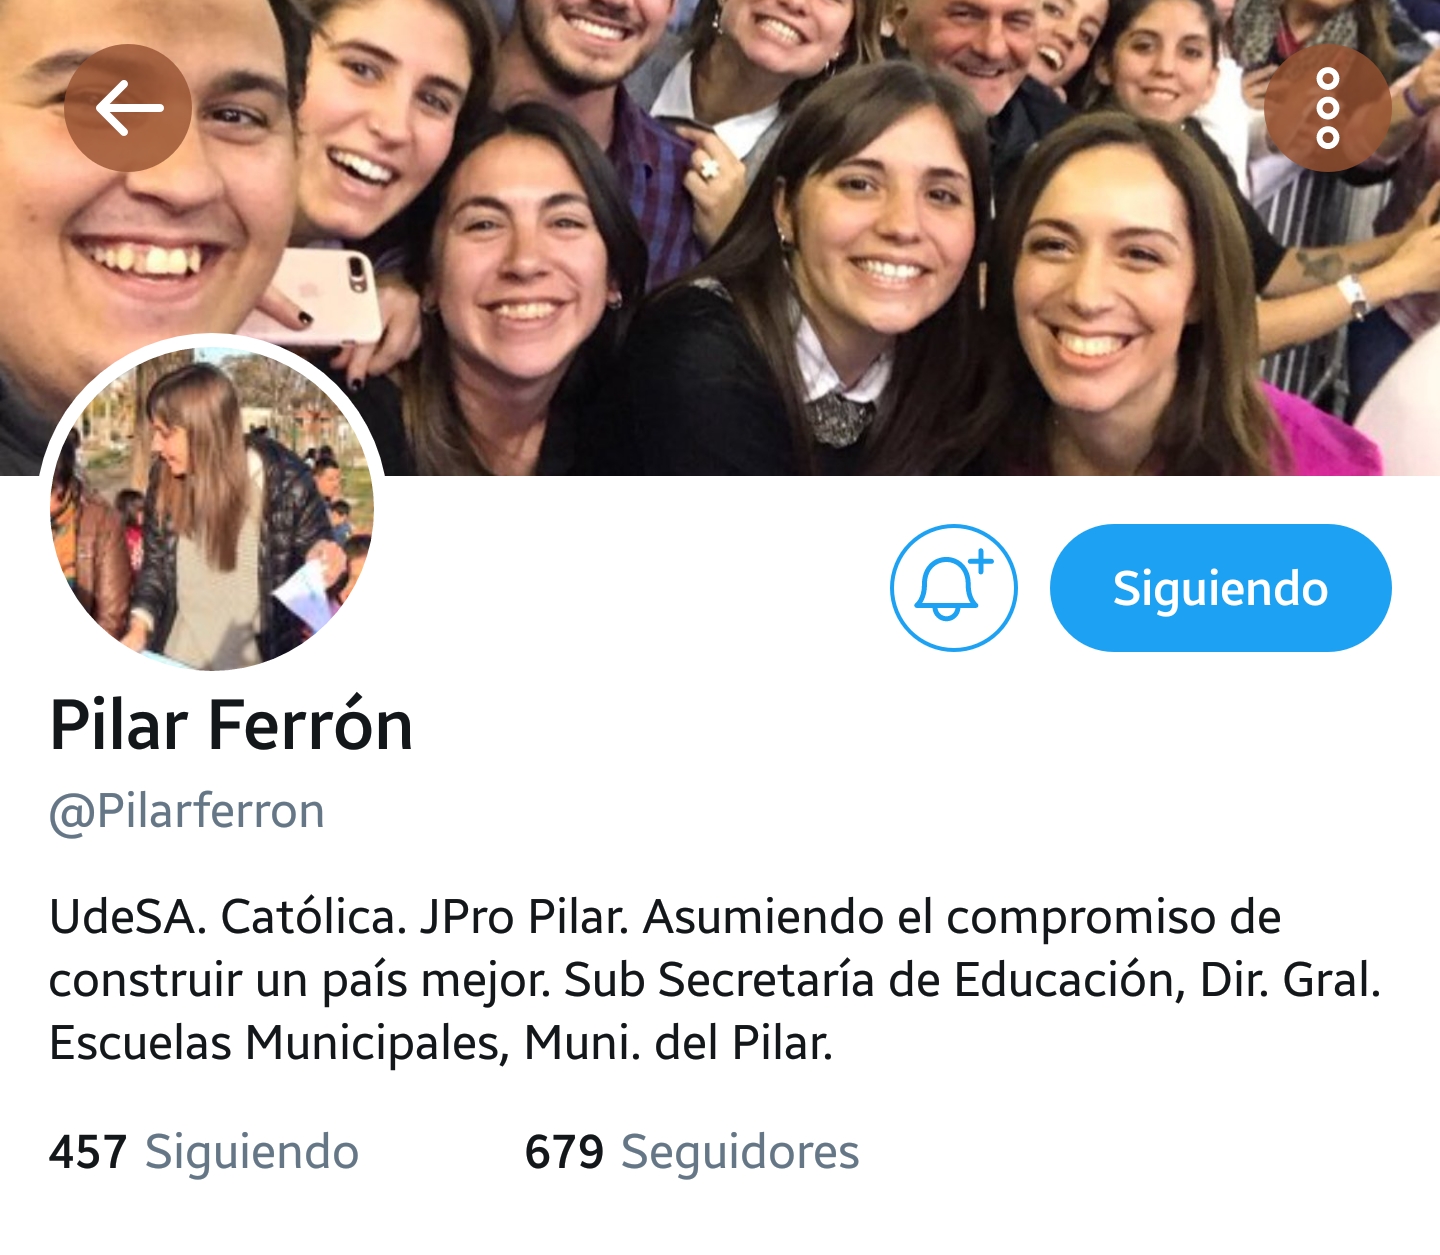
Task: Go back using the left arrow icon
Action: coord(128,108)
